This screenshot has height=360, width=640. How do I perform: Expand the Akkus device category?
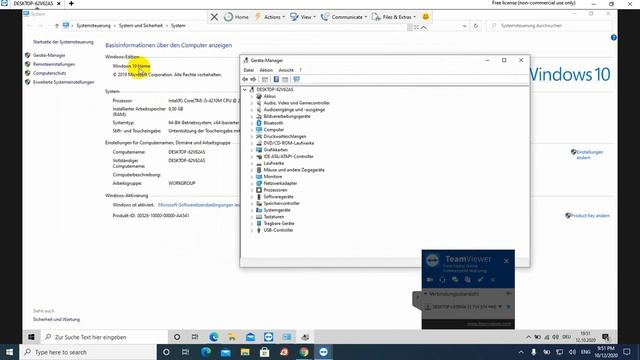tap(252, 96)
